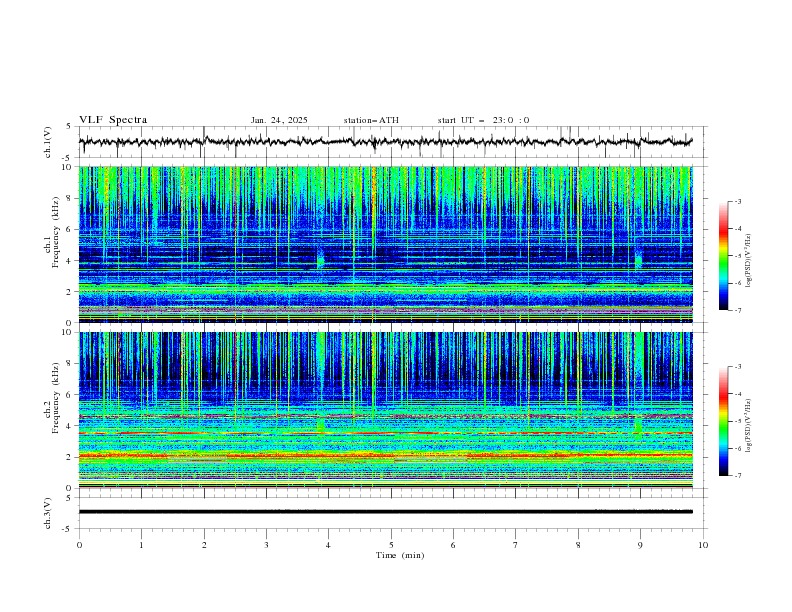Screen dimensions: 792x612
Task: Click the 'ch.1(V)' vertical axis label
Action: point(48,142)
